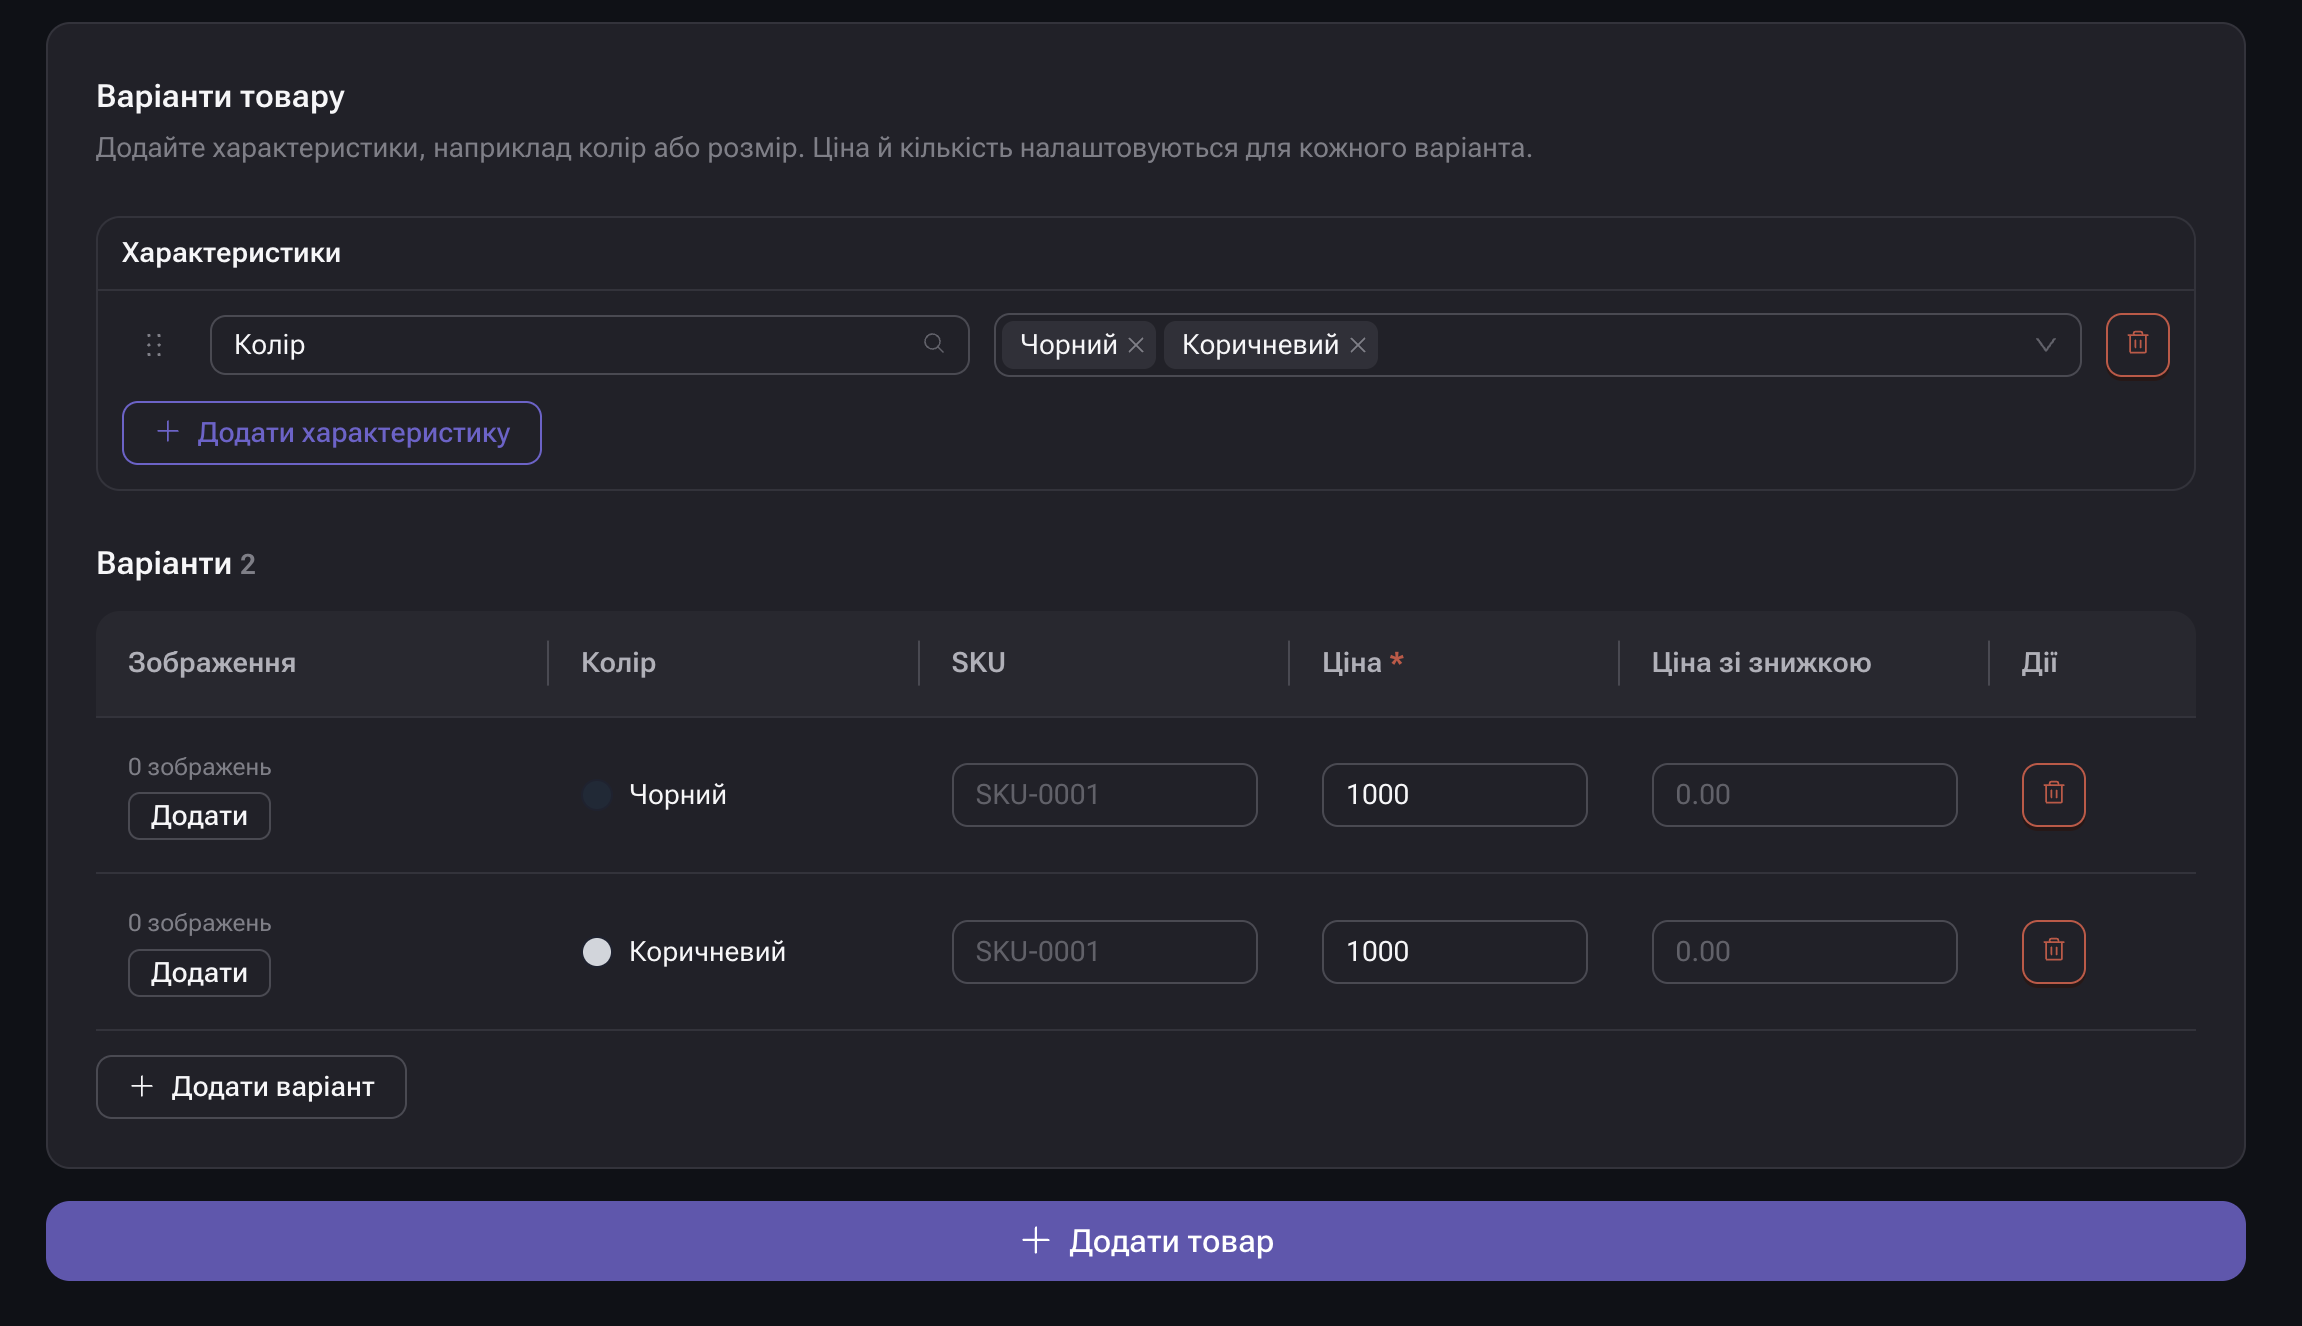Click the Характеристики section heading
The height and width of the screenshot is (1326, 2302).
click(231, 253)
